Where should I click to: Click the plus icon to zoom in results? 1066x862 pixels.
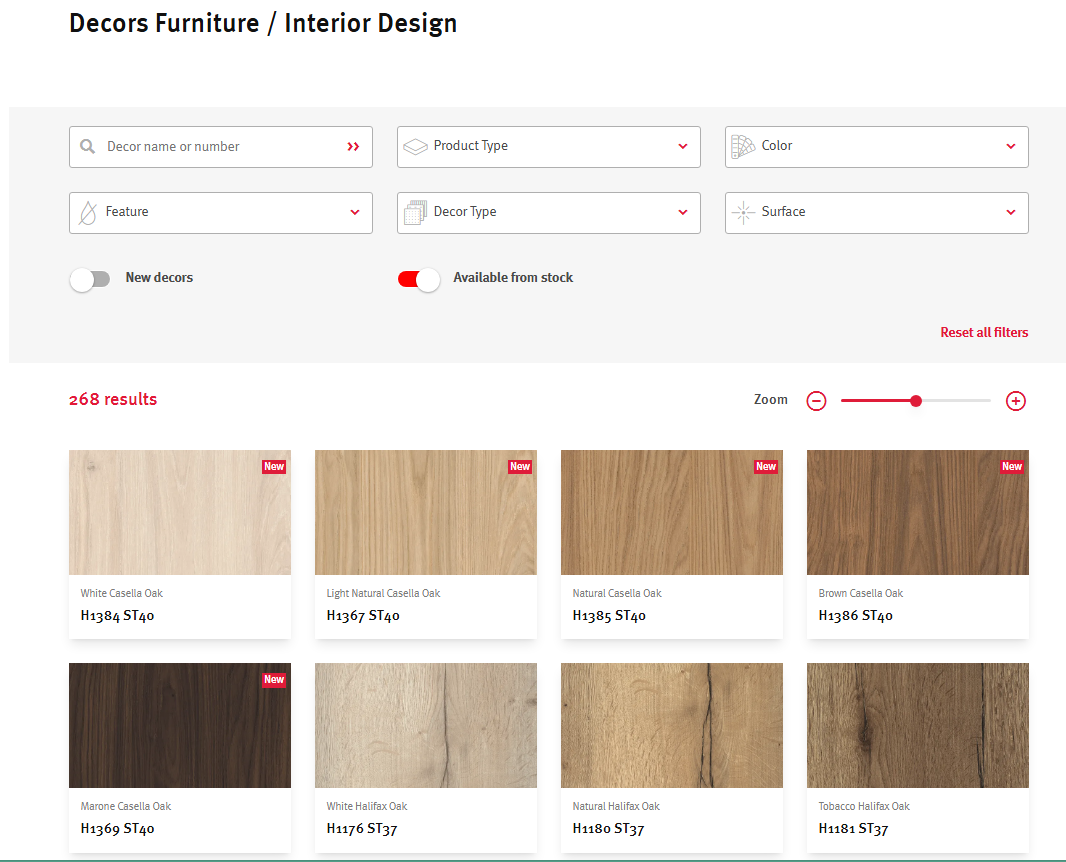pos(1016,400)
